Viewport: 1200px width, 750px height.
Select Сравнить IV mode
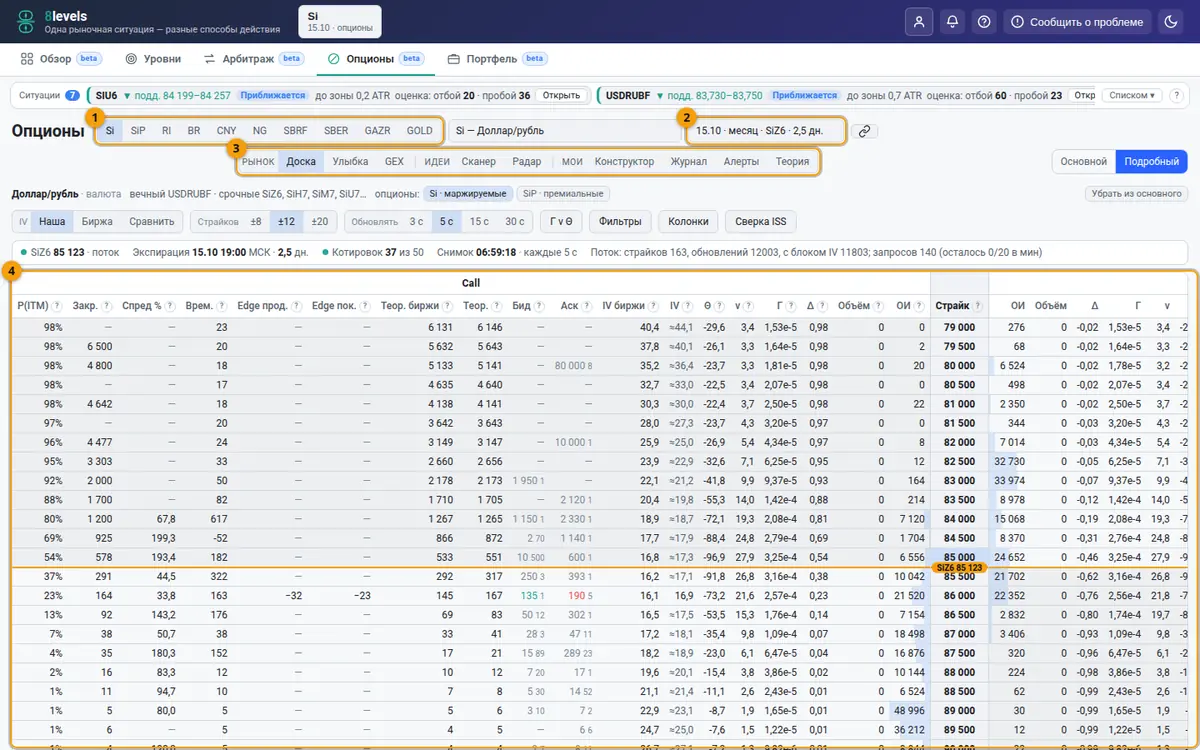pos(151,221)
